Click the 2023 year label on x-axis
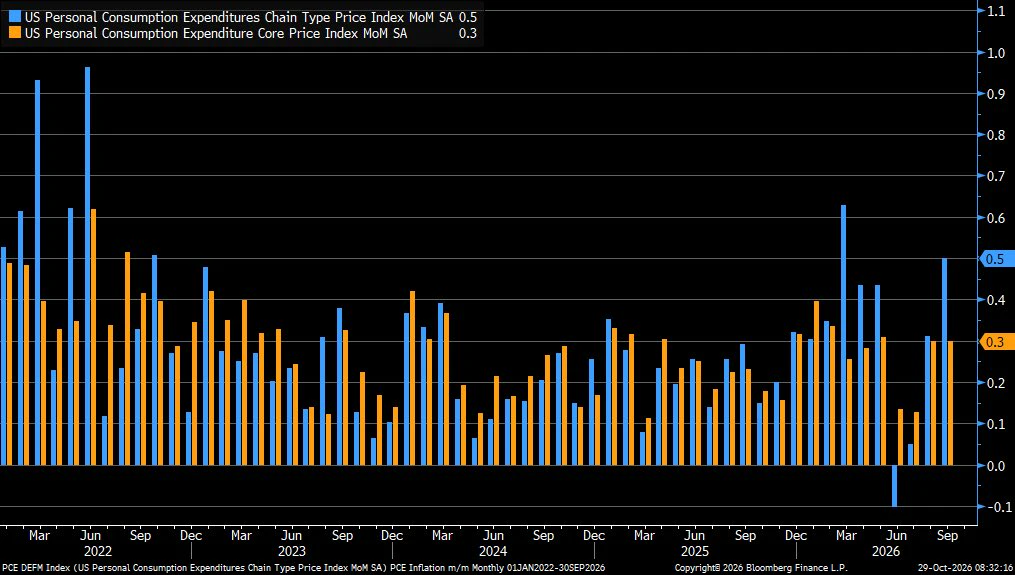This screenshot has width=1015, height=575. point(292,552)
